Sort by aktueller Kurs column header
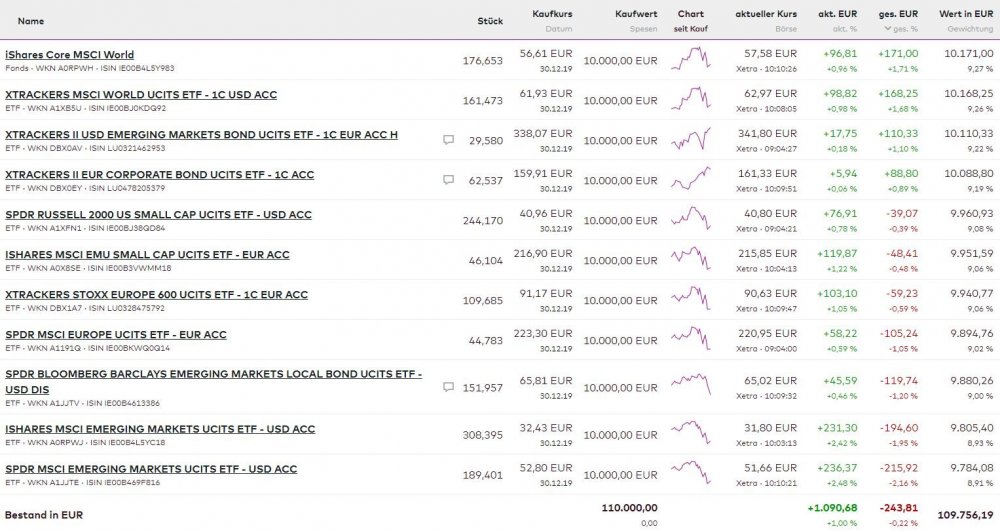Image resolution: width=1000 pixels, height=531 pixels. pyautogui.click(x=765, y=14)
